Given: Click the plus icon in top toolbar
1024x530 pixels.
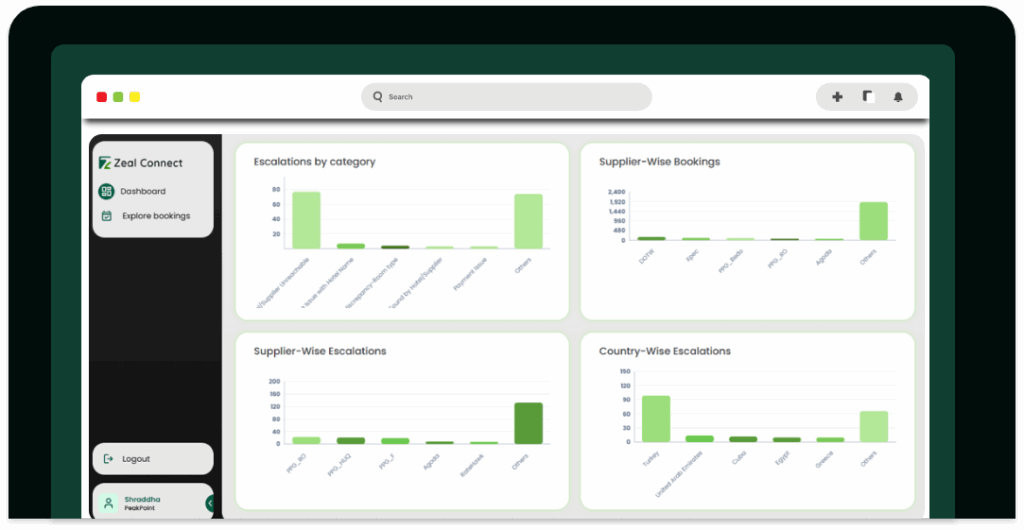Looking at the screenshot, I should 837,97.
